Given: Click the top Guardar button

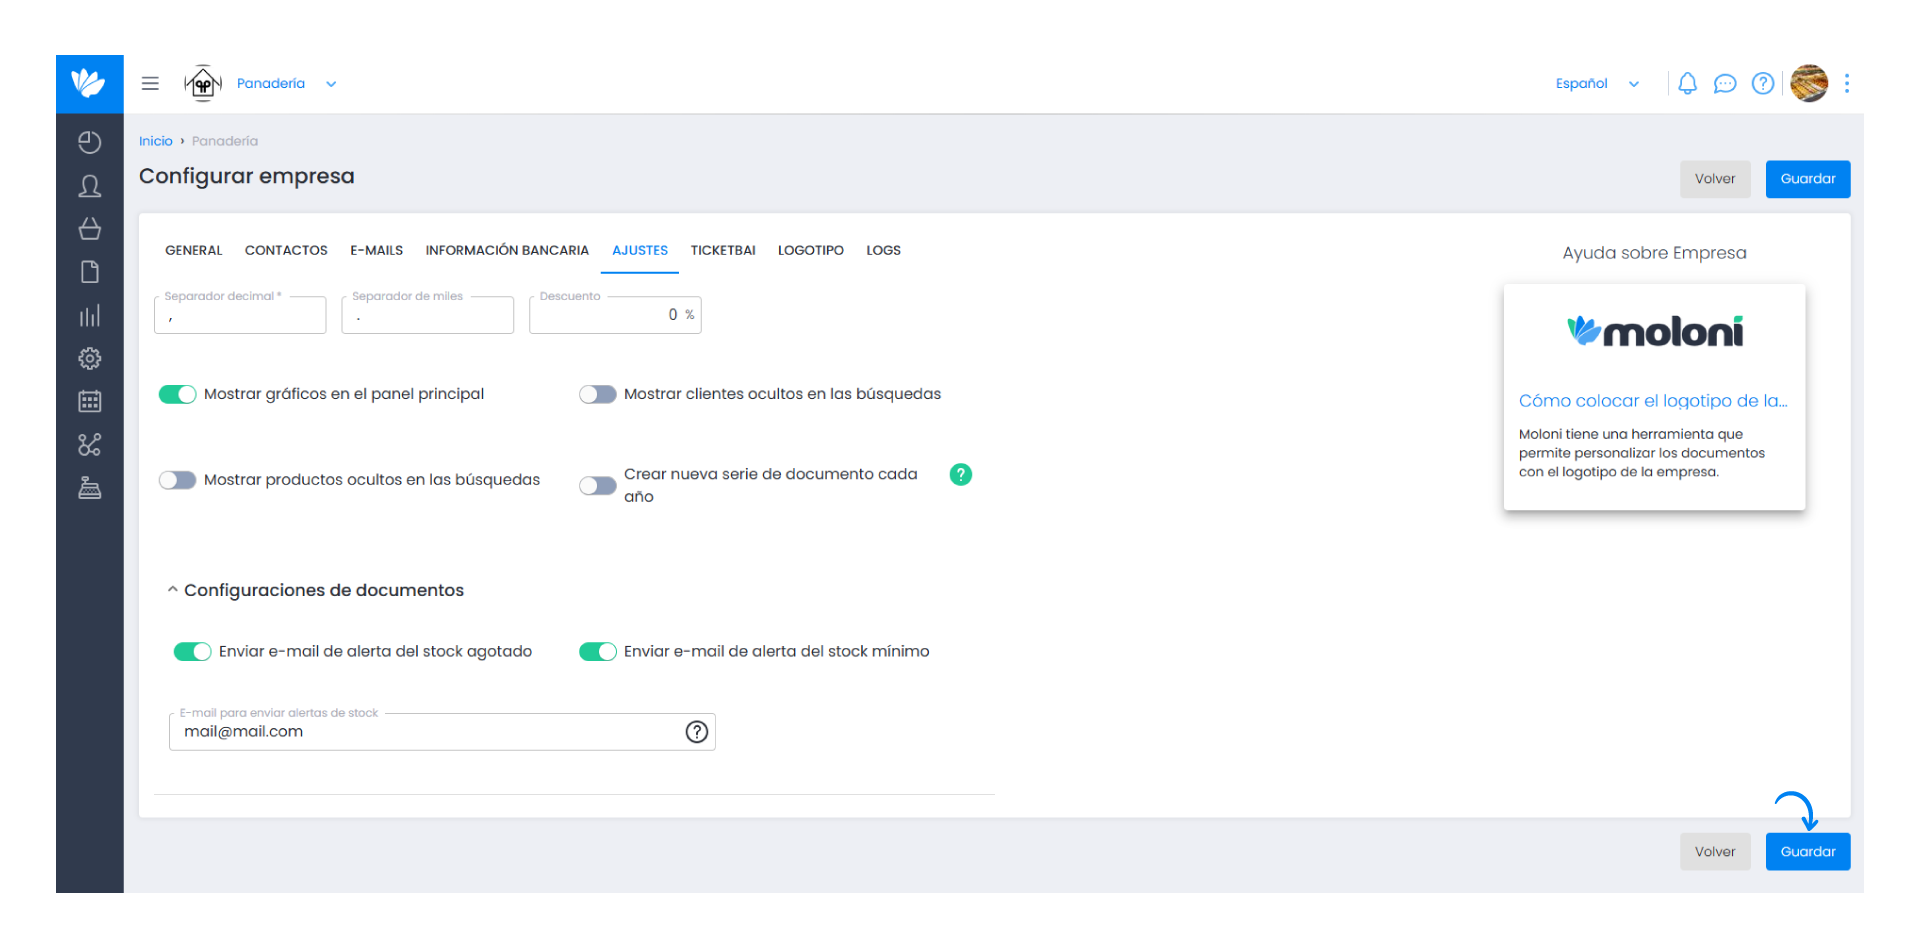Looking at the screenshot, I should pos(1808,179).
